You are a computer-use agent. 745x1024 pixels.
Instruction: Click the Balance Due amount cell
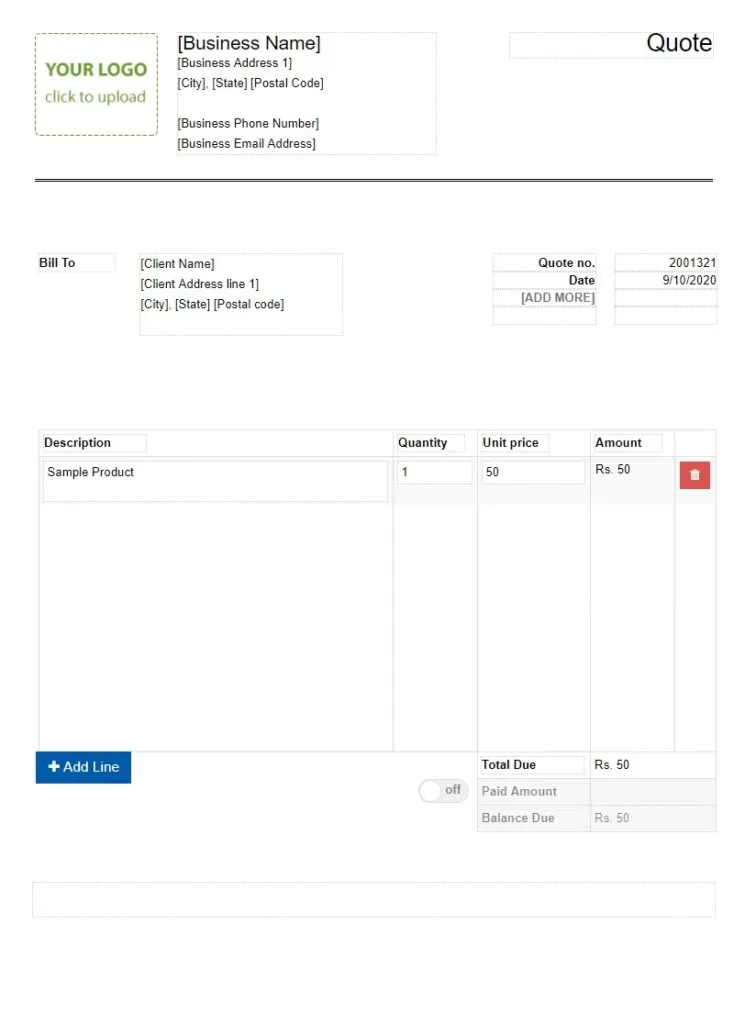(x=650, y=817)
